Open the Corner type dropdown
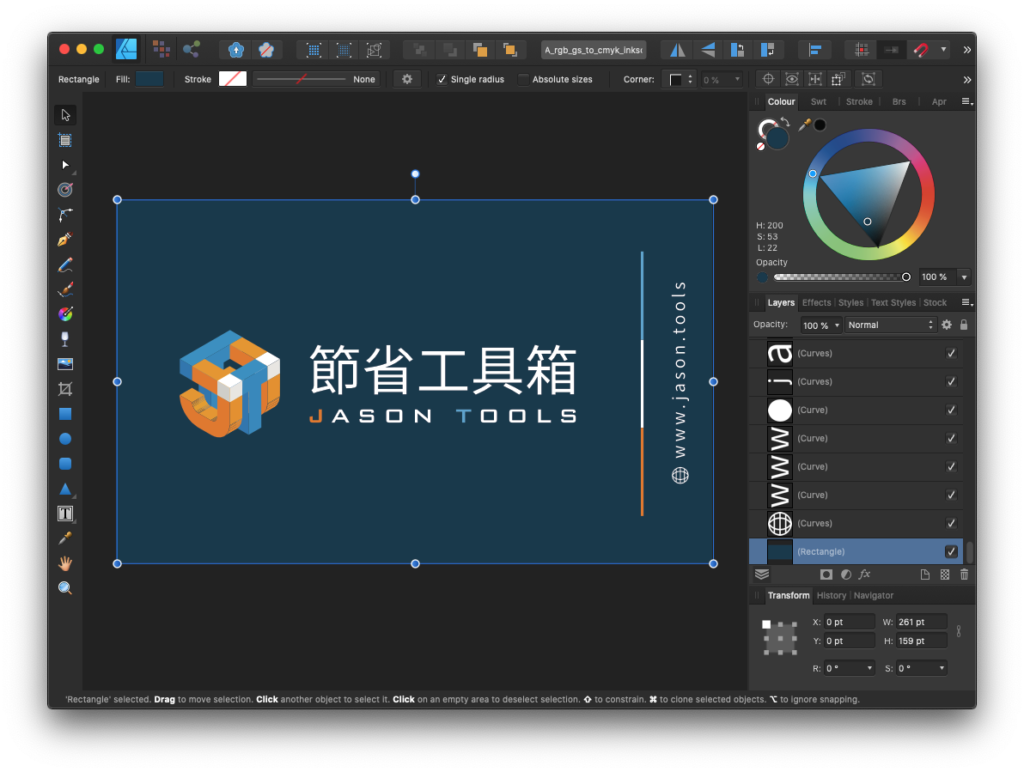Viewport: 1024px width, 772px height. point(680,79)
